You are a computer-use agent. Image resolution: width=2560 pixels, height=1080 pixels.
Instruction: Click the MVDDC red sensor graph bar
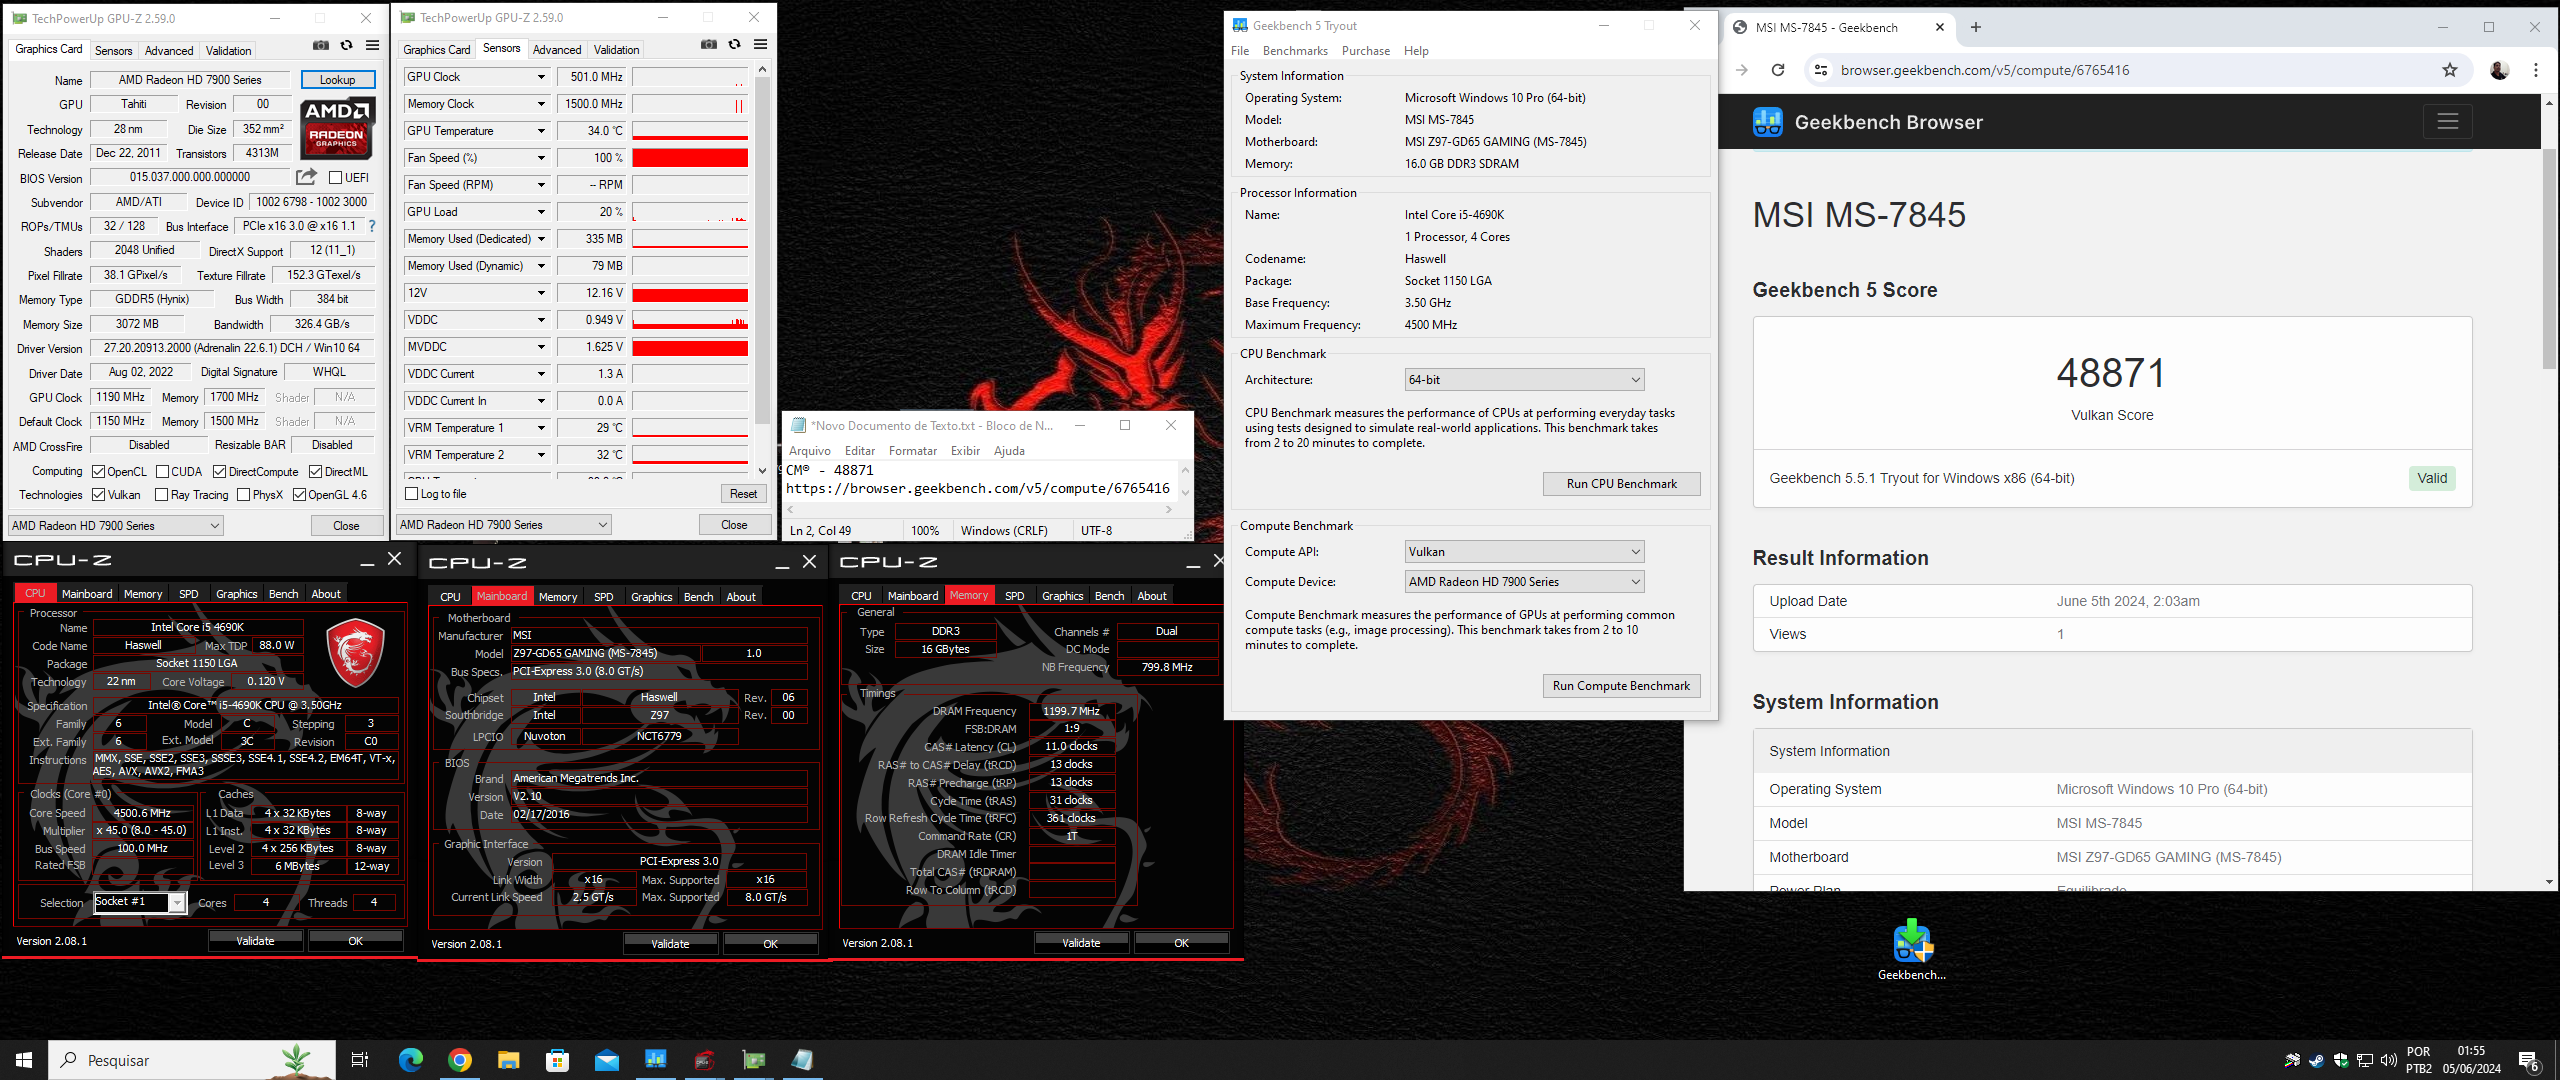pos(690,347)
